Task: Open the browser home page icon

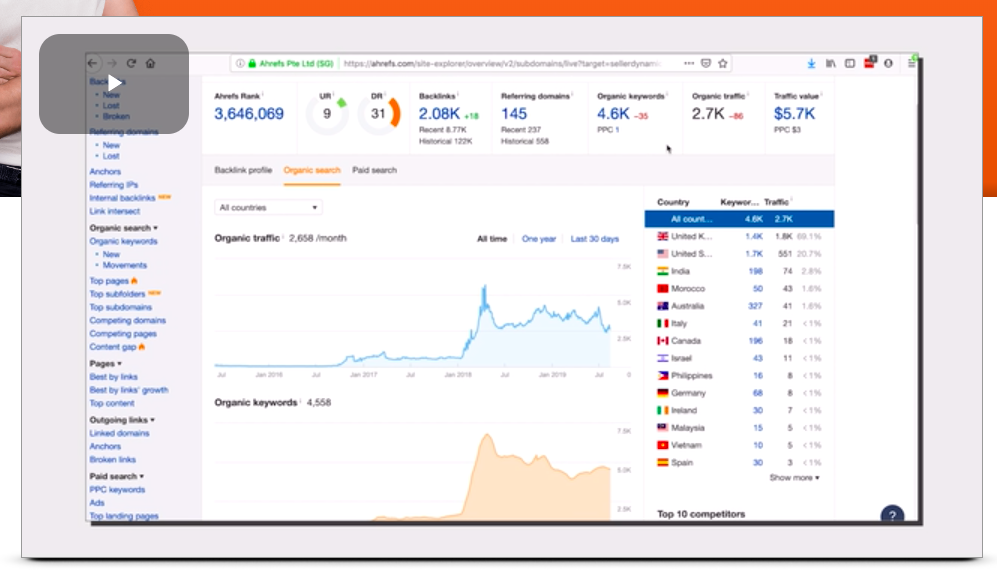Action: coord(150,63)
